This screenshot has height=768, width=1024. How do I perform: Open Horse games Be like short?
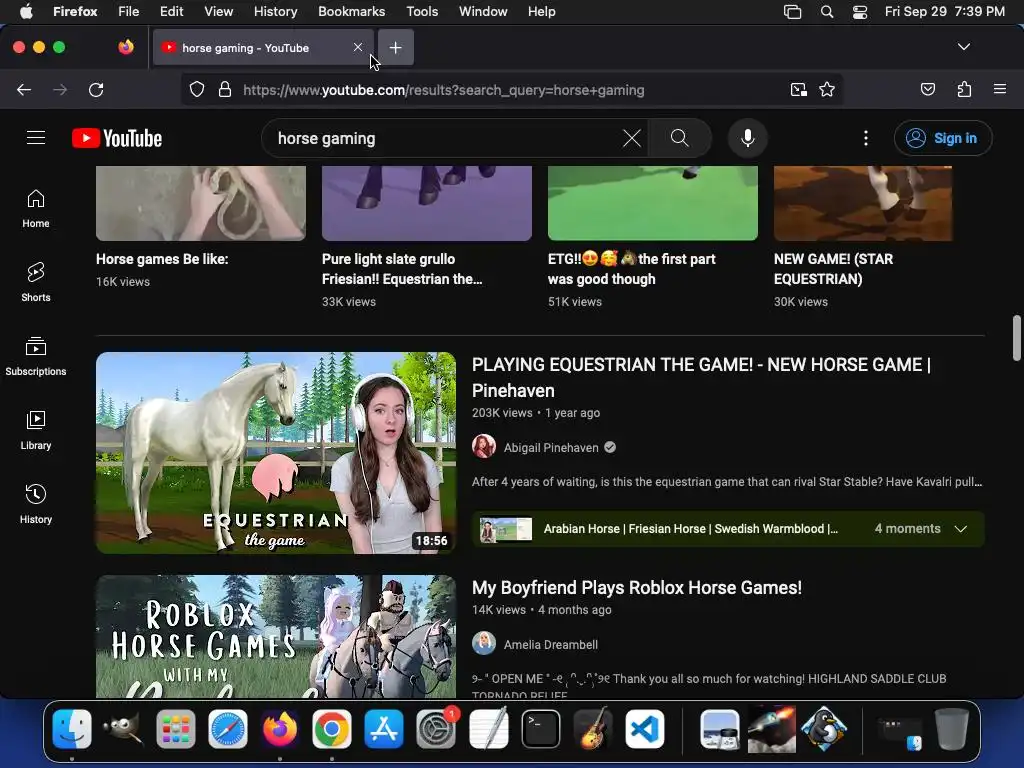tap(162, 259)
